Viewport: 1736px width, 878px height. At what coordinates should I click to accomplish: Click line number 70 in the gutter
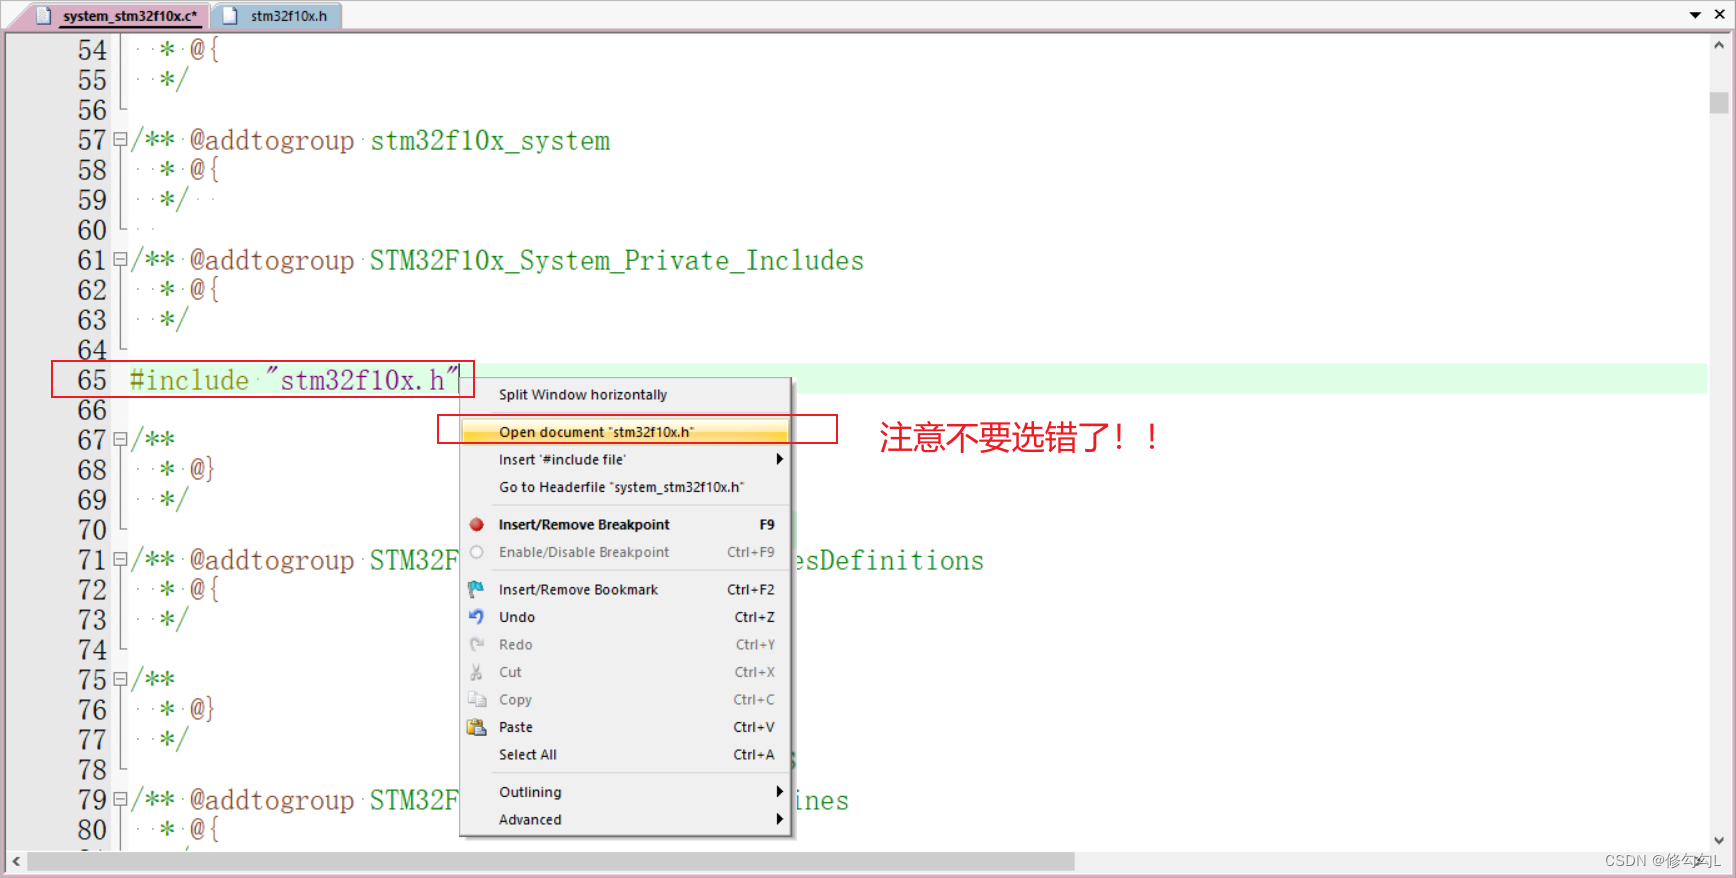click(92, 530)
